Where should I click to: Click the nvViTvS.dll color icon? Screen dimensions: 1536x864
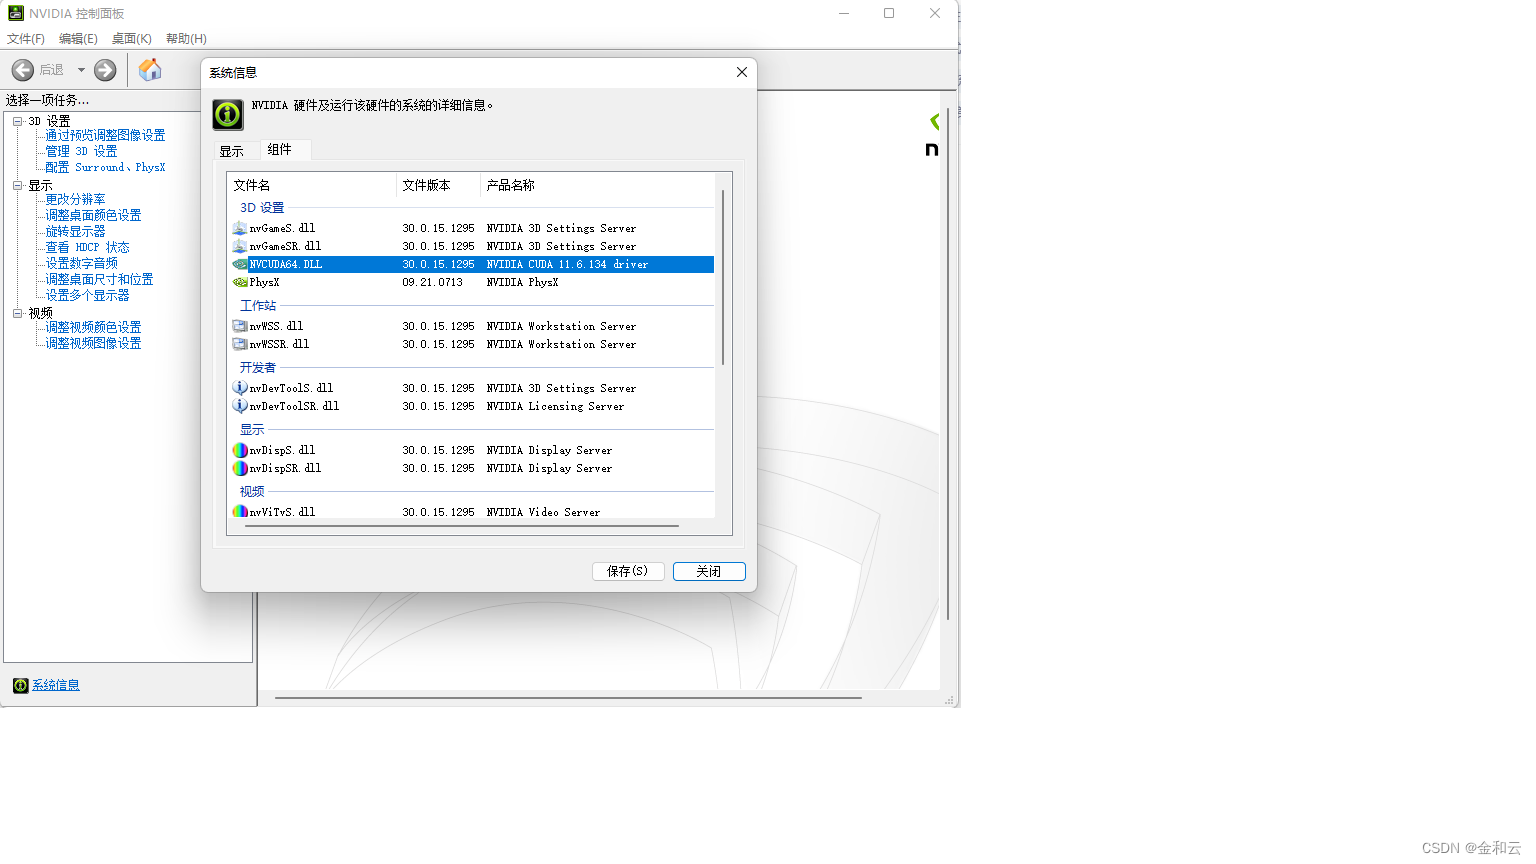(240, 511)
